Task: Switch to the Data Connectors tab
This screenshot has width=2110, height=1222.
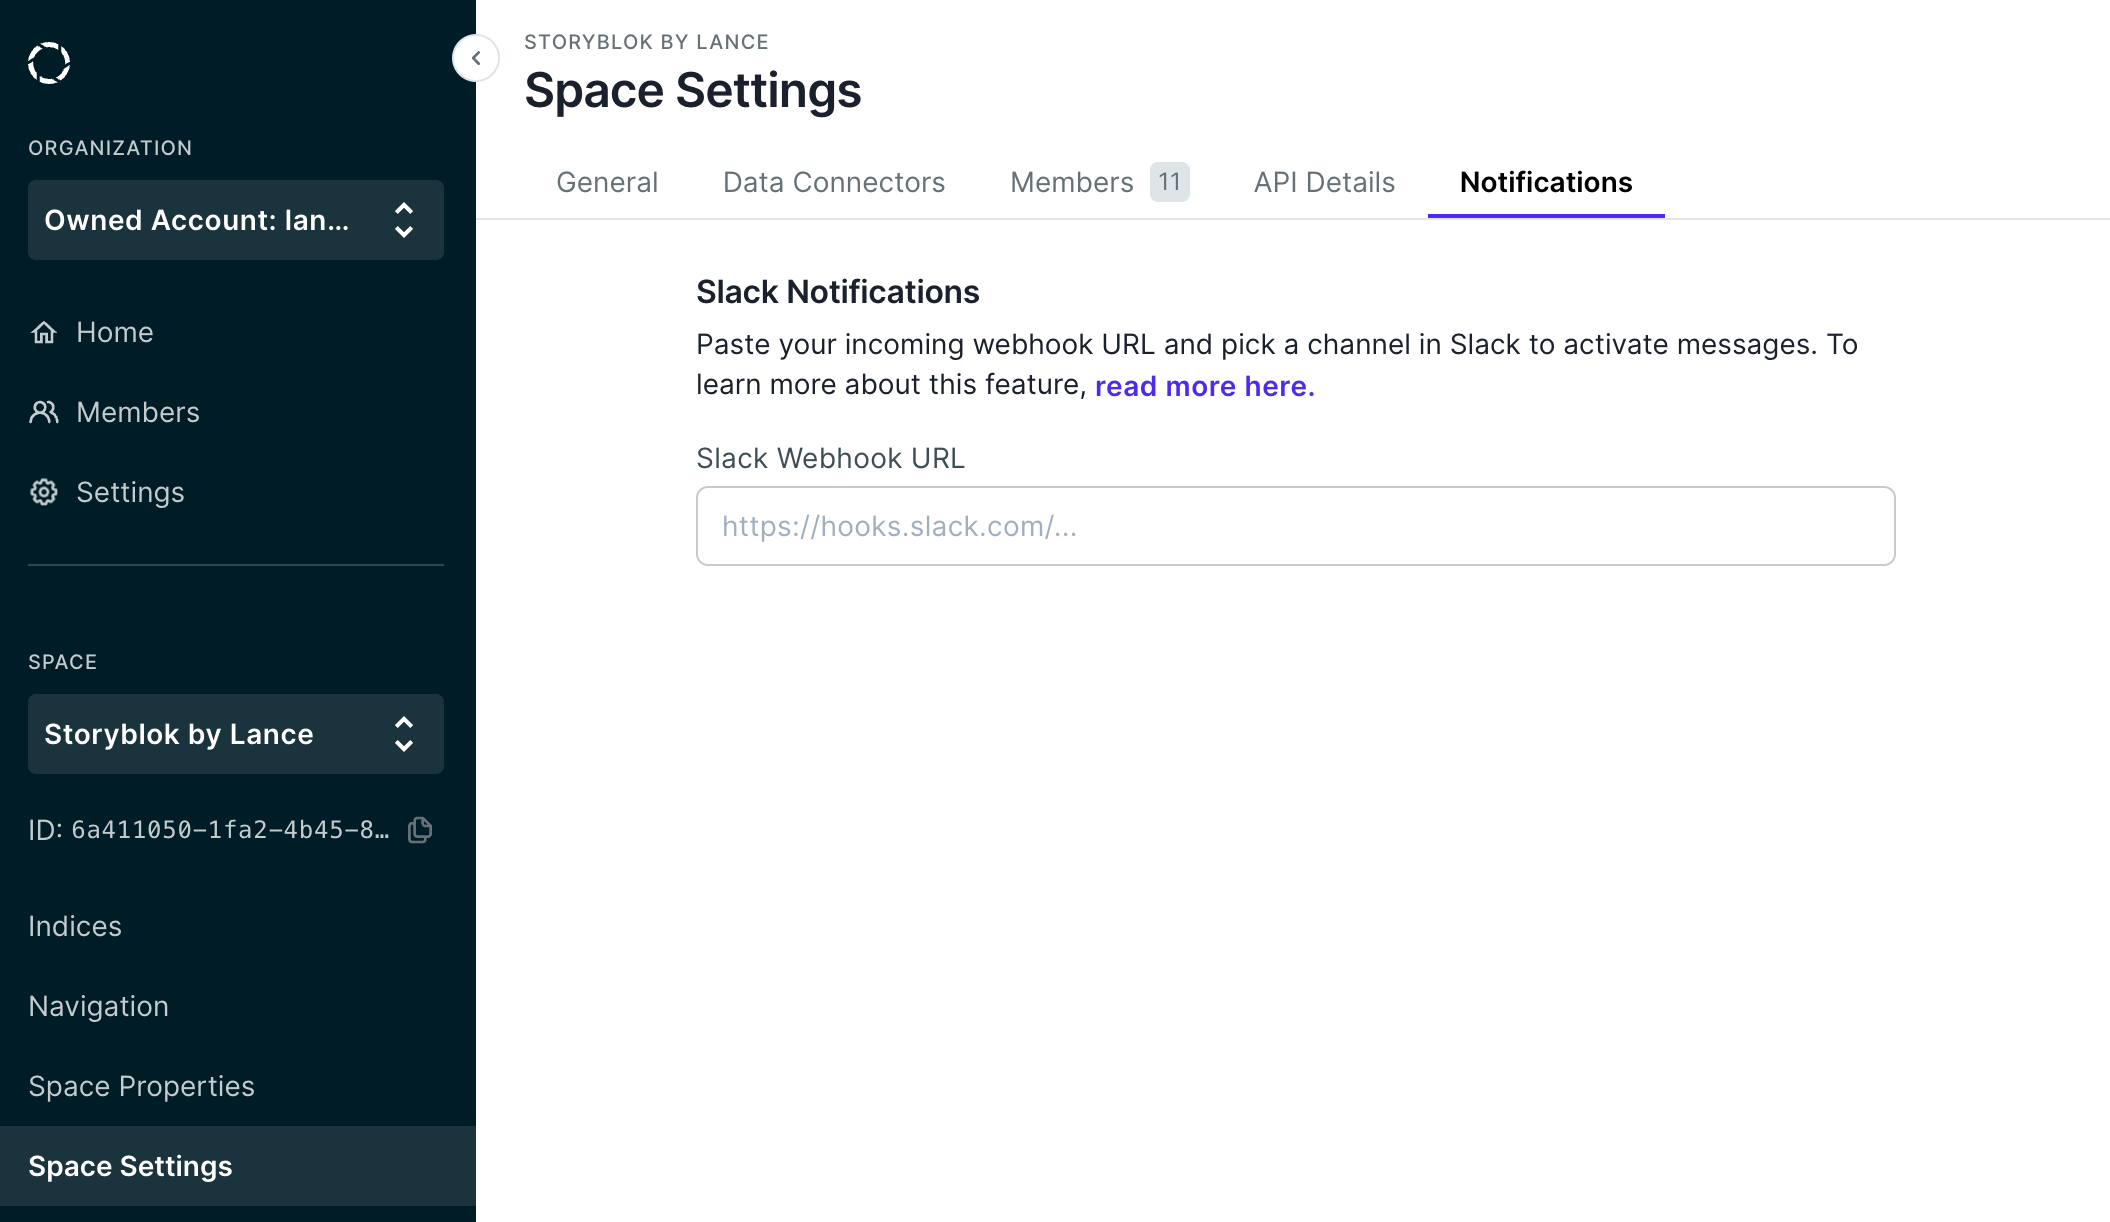Action: pyautogui.click(x=834, y=182)
